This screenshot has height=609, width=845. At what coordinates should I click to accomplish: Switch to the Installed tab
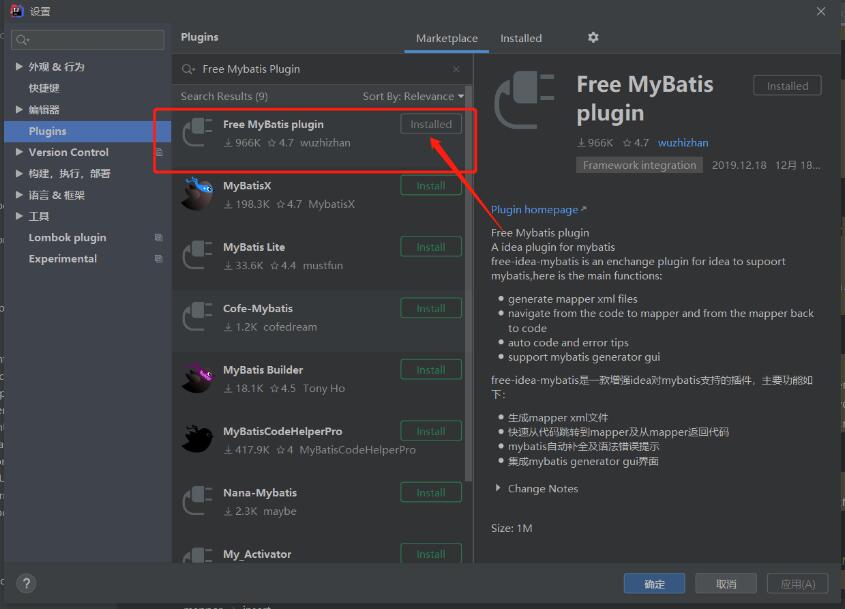[x=521, y=38]
